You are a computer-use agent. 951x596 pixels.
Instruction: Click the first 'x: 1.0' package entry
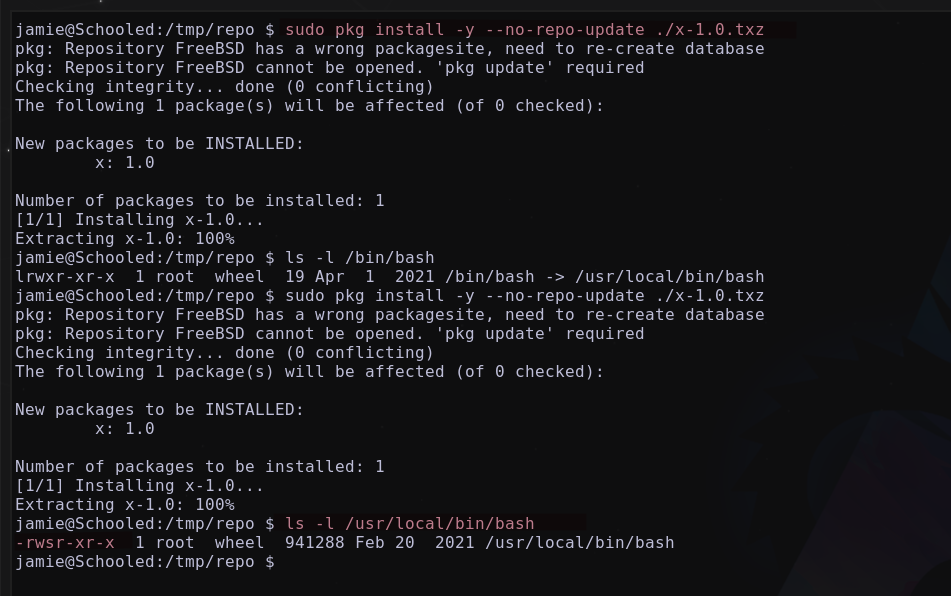(125, 163)
